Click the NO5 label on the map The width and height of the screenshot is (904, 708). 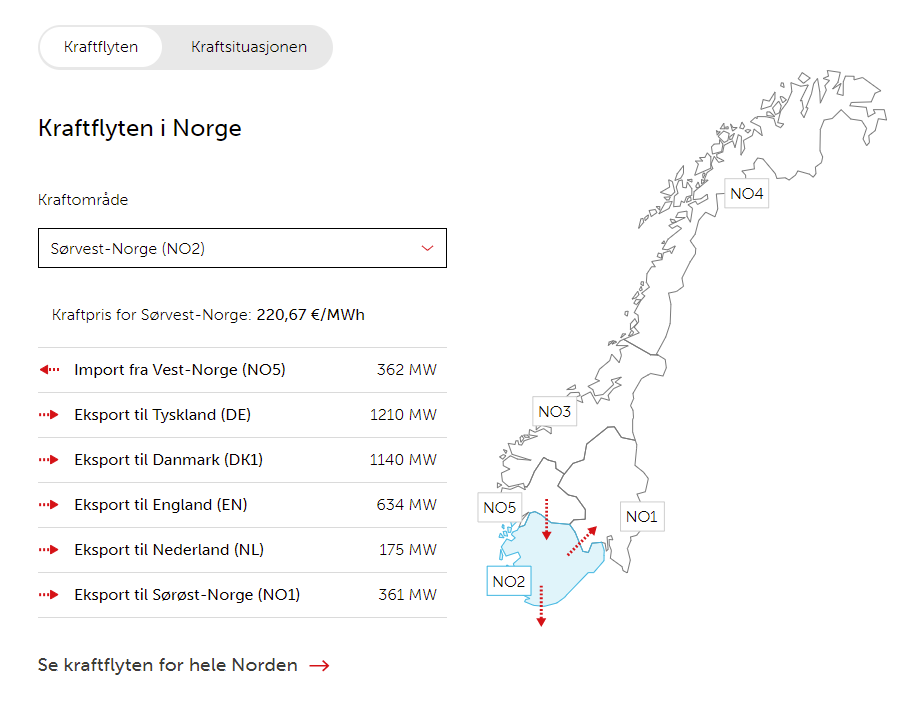[x=499, y=507]
